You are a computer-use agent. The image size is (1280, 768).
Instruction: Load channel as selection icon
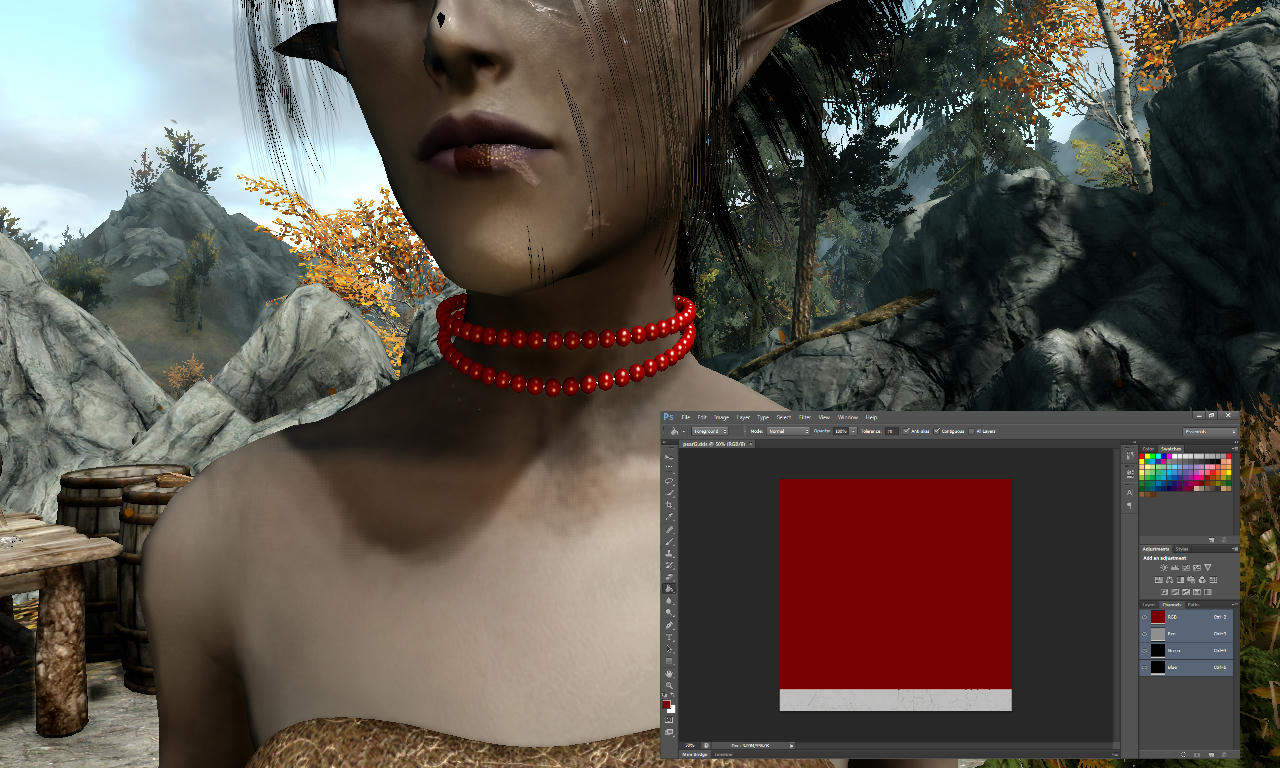point(1183,753)
